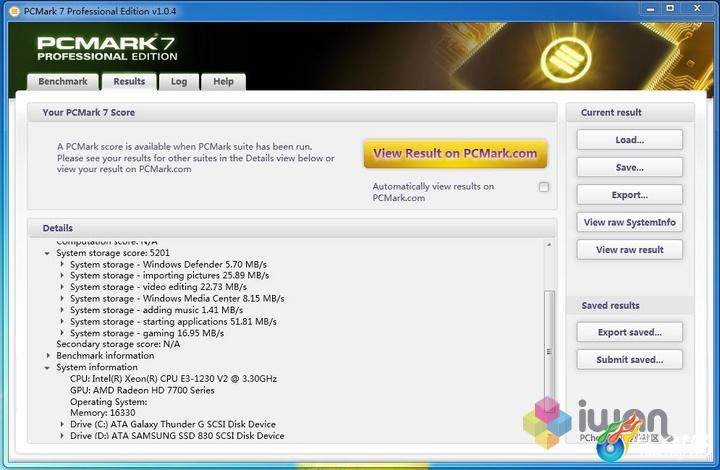Expand the Benchmark information node

(x=48, y=356)
